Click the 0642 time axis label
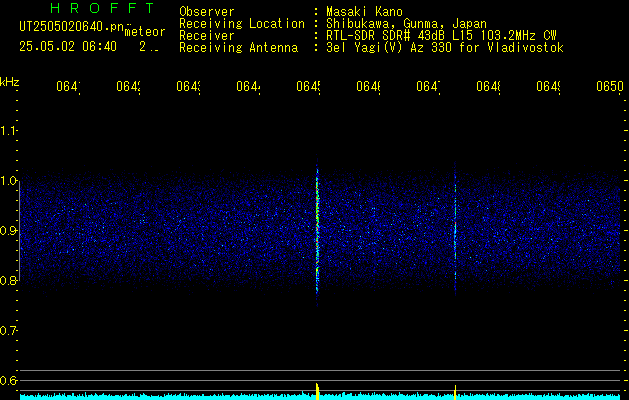Image resolution: width=629 pixels, height=400 pixels. (x=128, y=87)
